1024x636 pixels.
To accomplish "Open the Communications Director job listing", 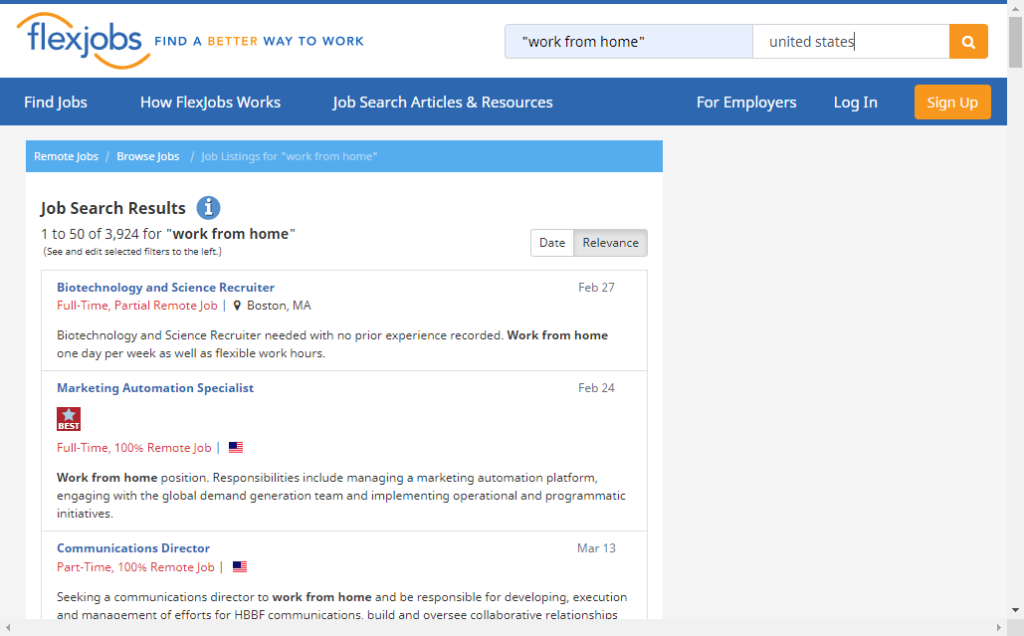I will point(133,548).
